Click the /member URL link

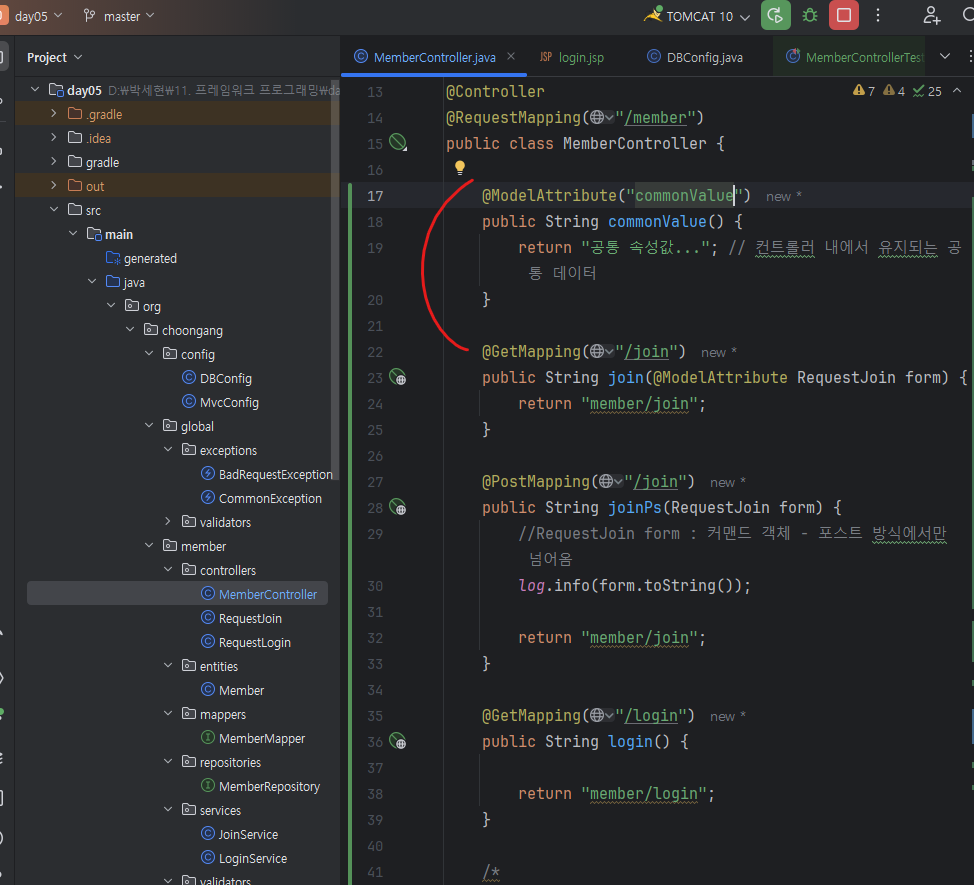655,118
